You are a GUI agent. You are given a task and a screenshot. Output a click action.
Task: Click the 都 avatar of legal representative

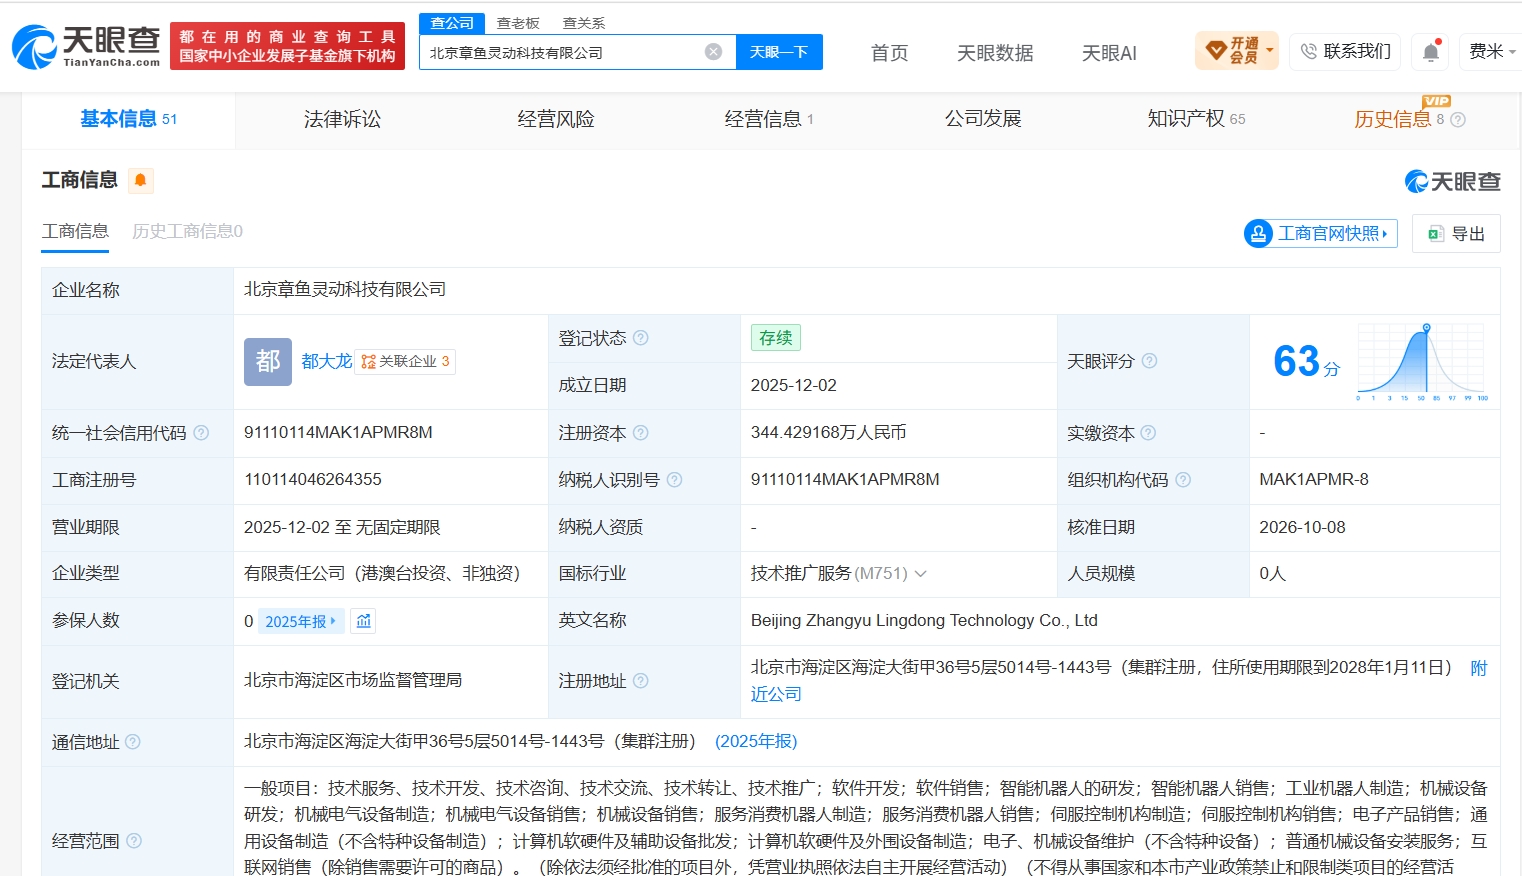point(268,361)
